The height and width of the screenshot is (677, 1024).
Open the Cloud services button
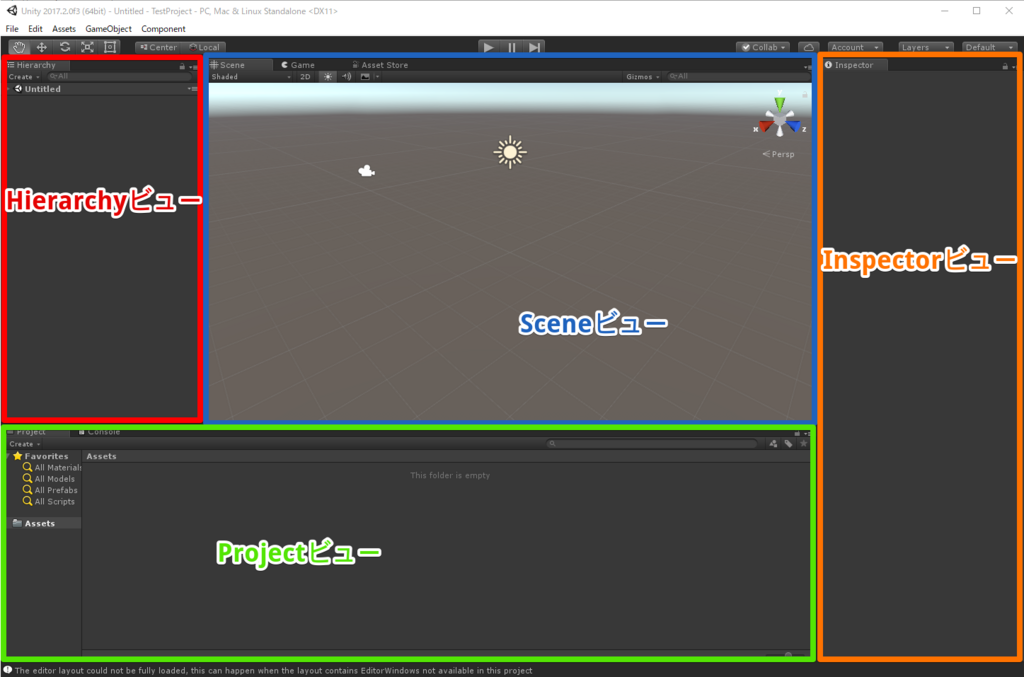808,47
